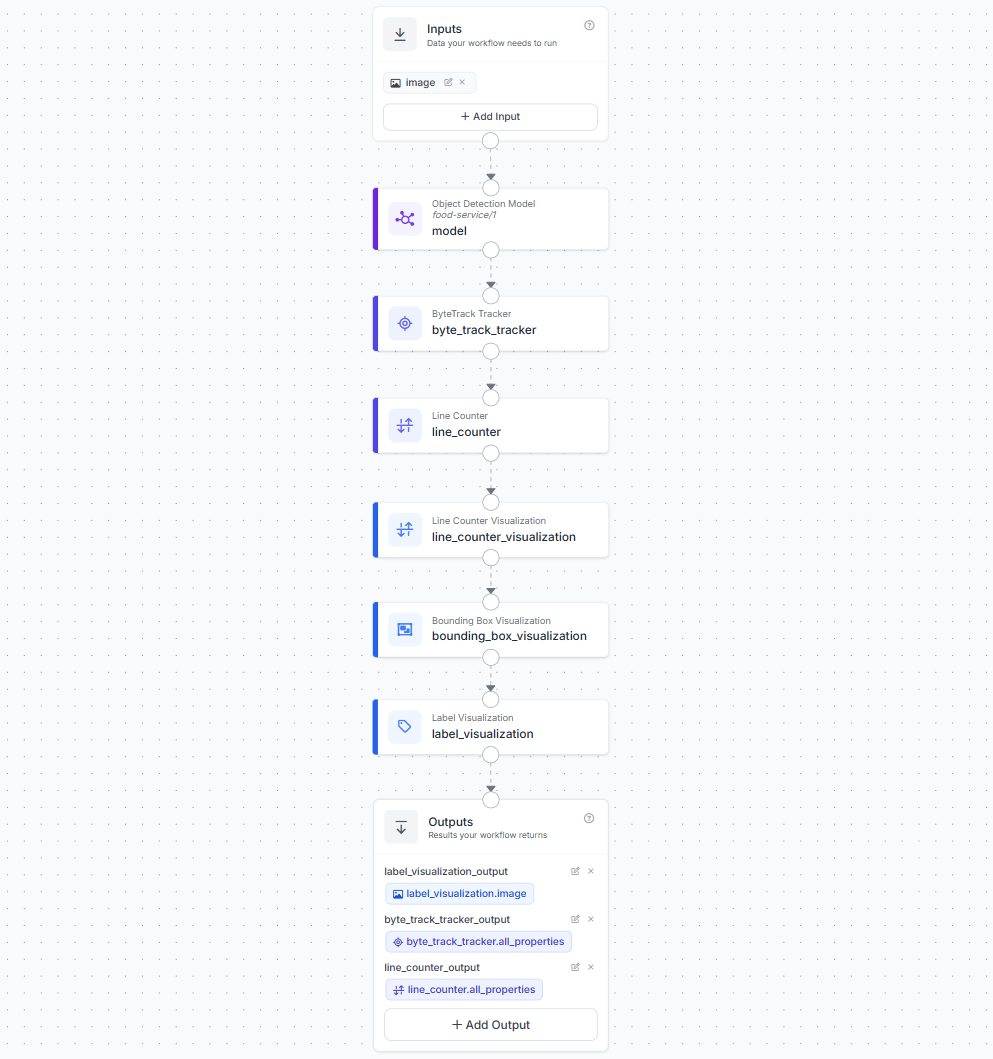The height and width of the screenshot is (1059, 993).
Task: Click the Add Output button
Action: click(491, 1025)
